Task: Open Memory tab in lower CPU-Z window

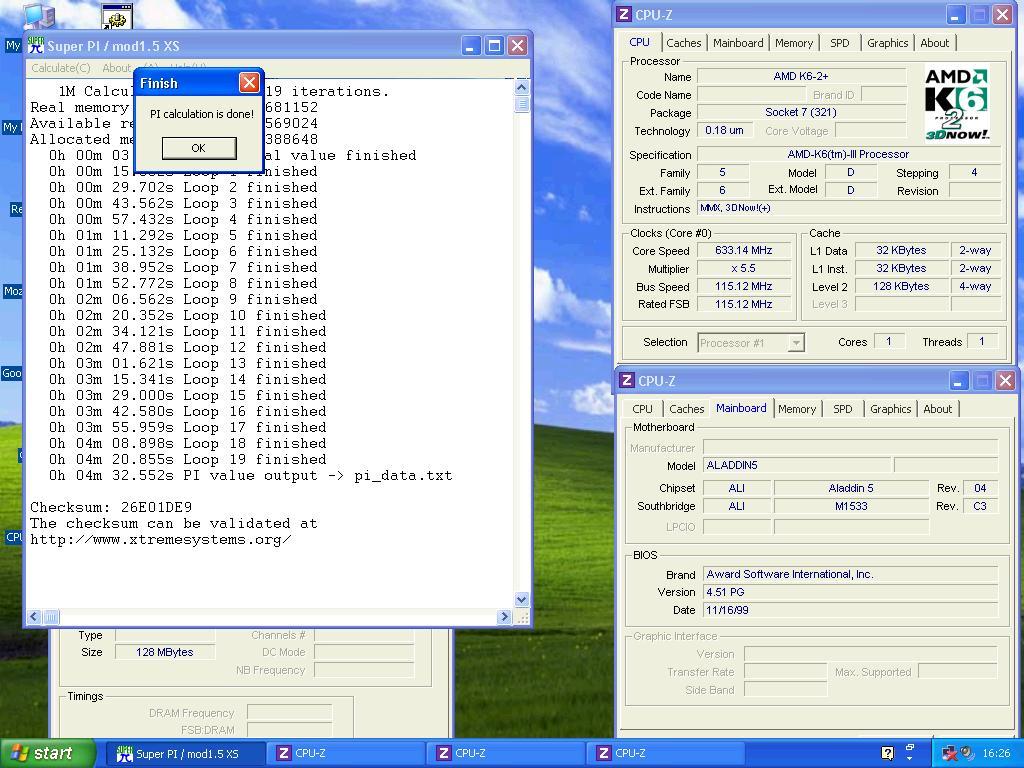Action: point(797,409)
